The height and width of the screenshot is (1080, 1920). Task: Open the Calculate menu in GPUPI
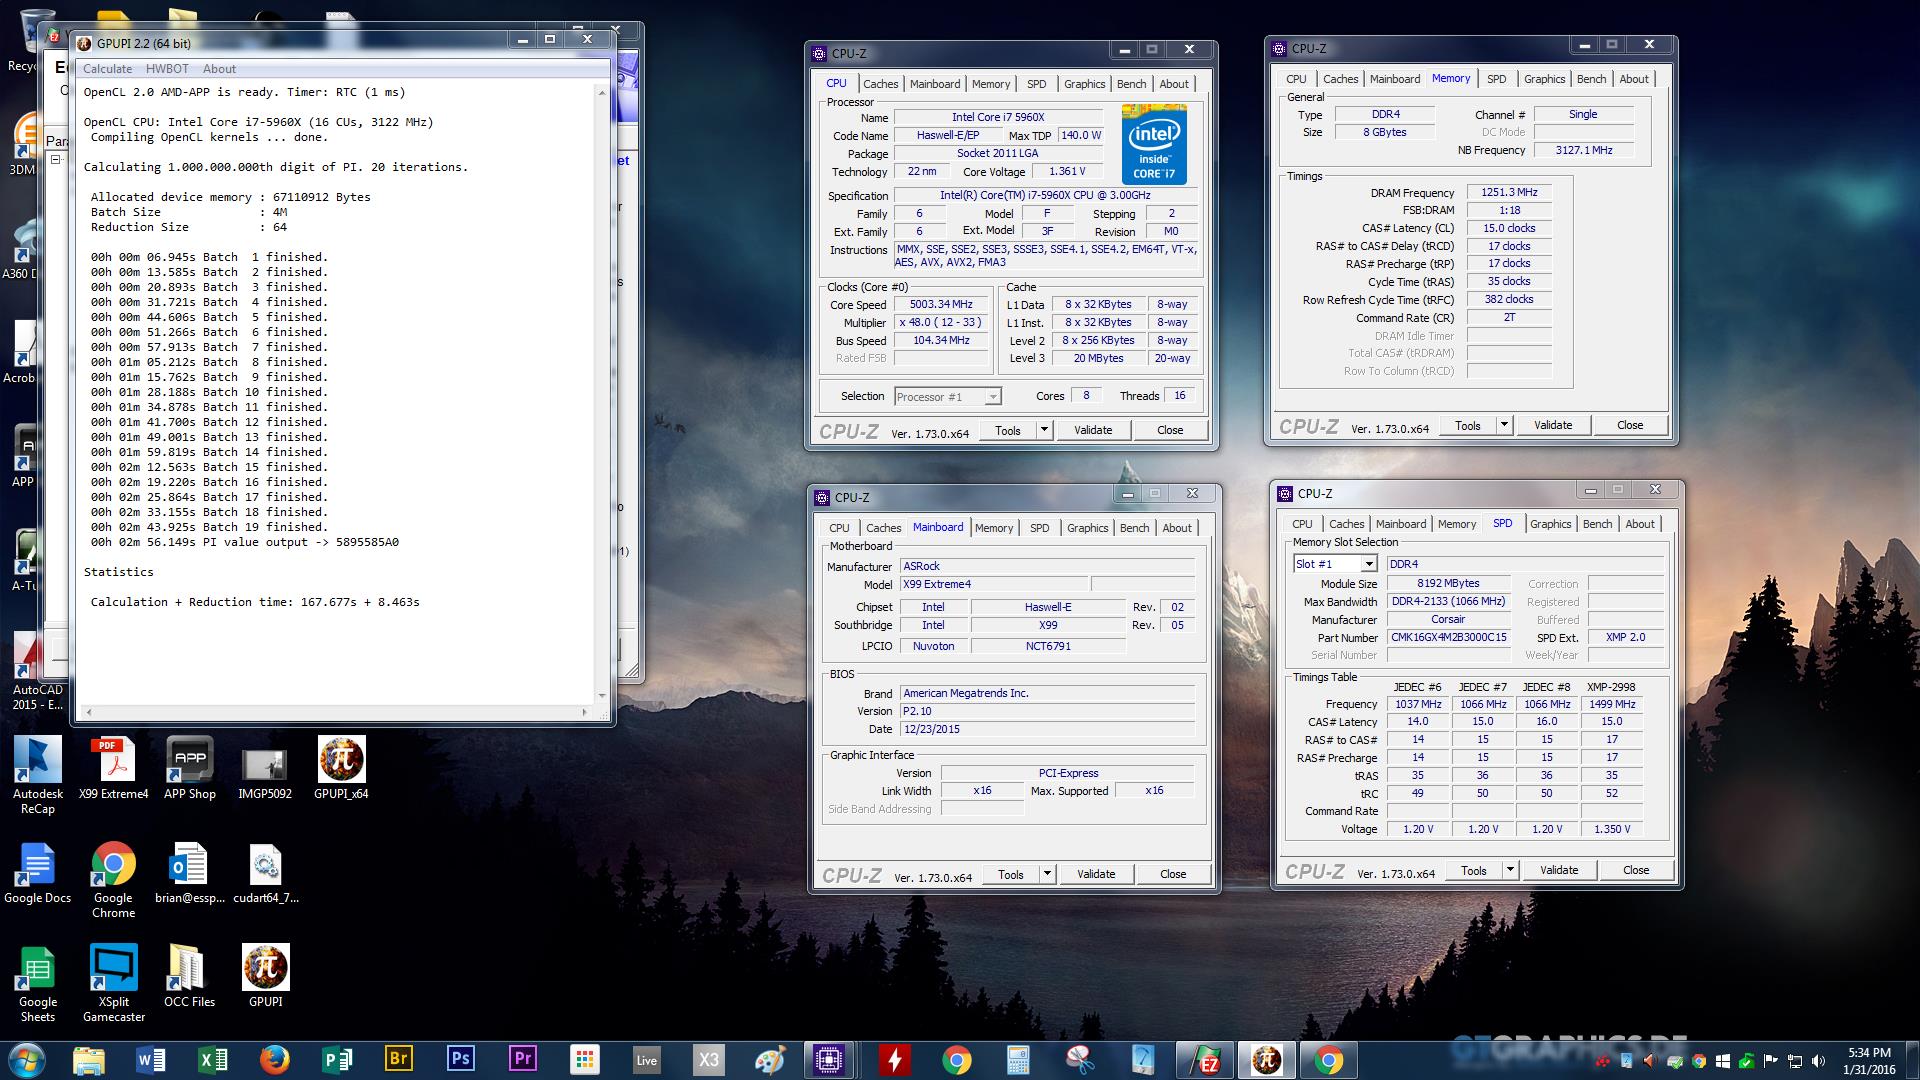pyautogui.click(x=107, y=69)
